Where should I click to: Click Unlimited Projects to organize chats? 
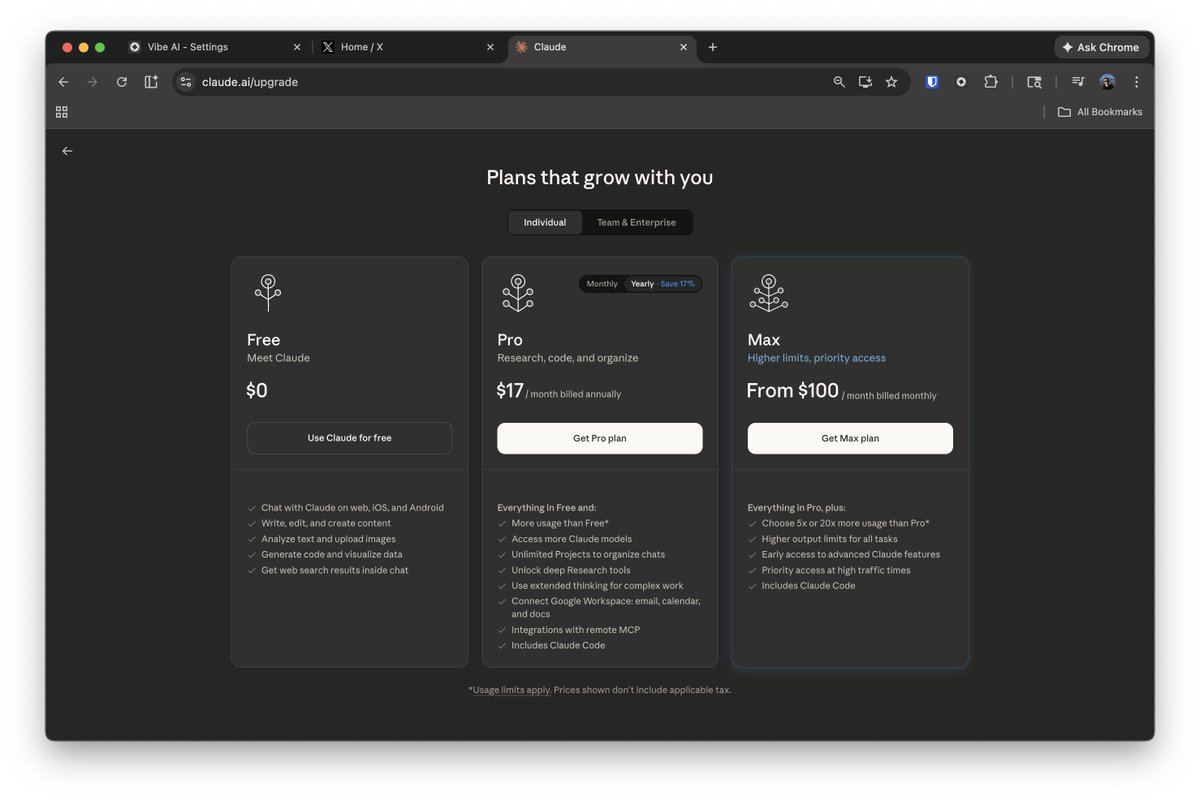[588, 554]
